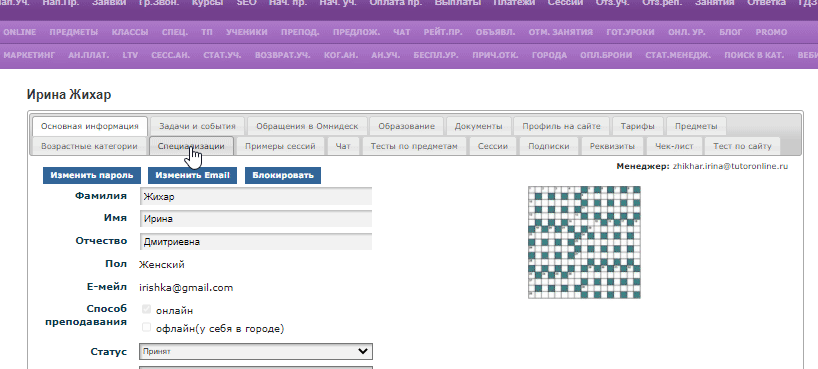Focus the Имя input field
818x369 pixels.
(x=256, y=219)
